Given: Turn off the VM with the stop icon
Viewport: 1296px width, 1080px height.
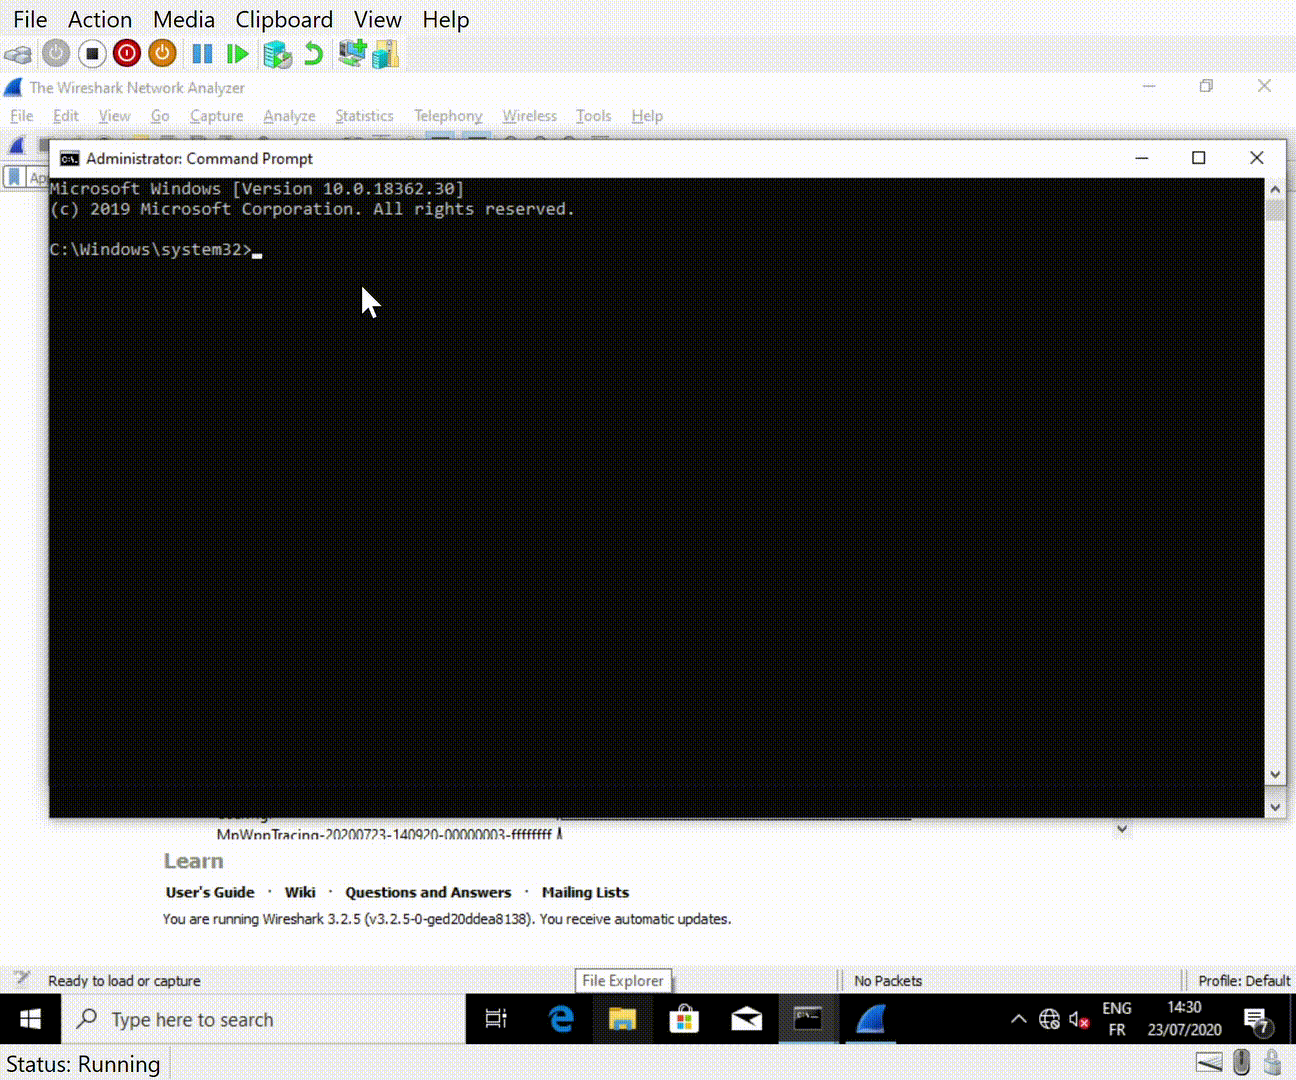Looking at the screenshot, I should pyautogui.click(x=92, y=54).
